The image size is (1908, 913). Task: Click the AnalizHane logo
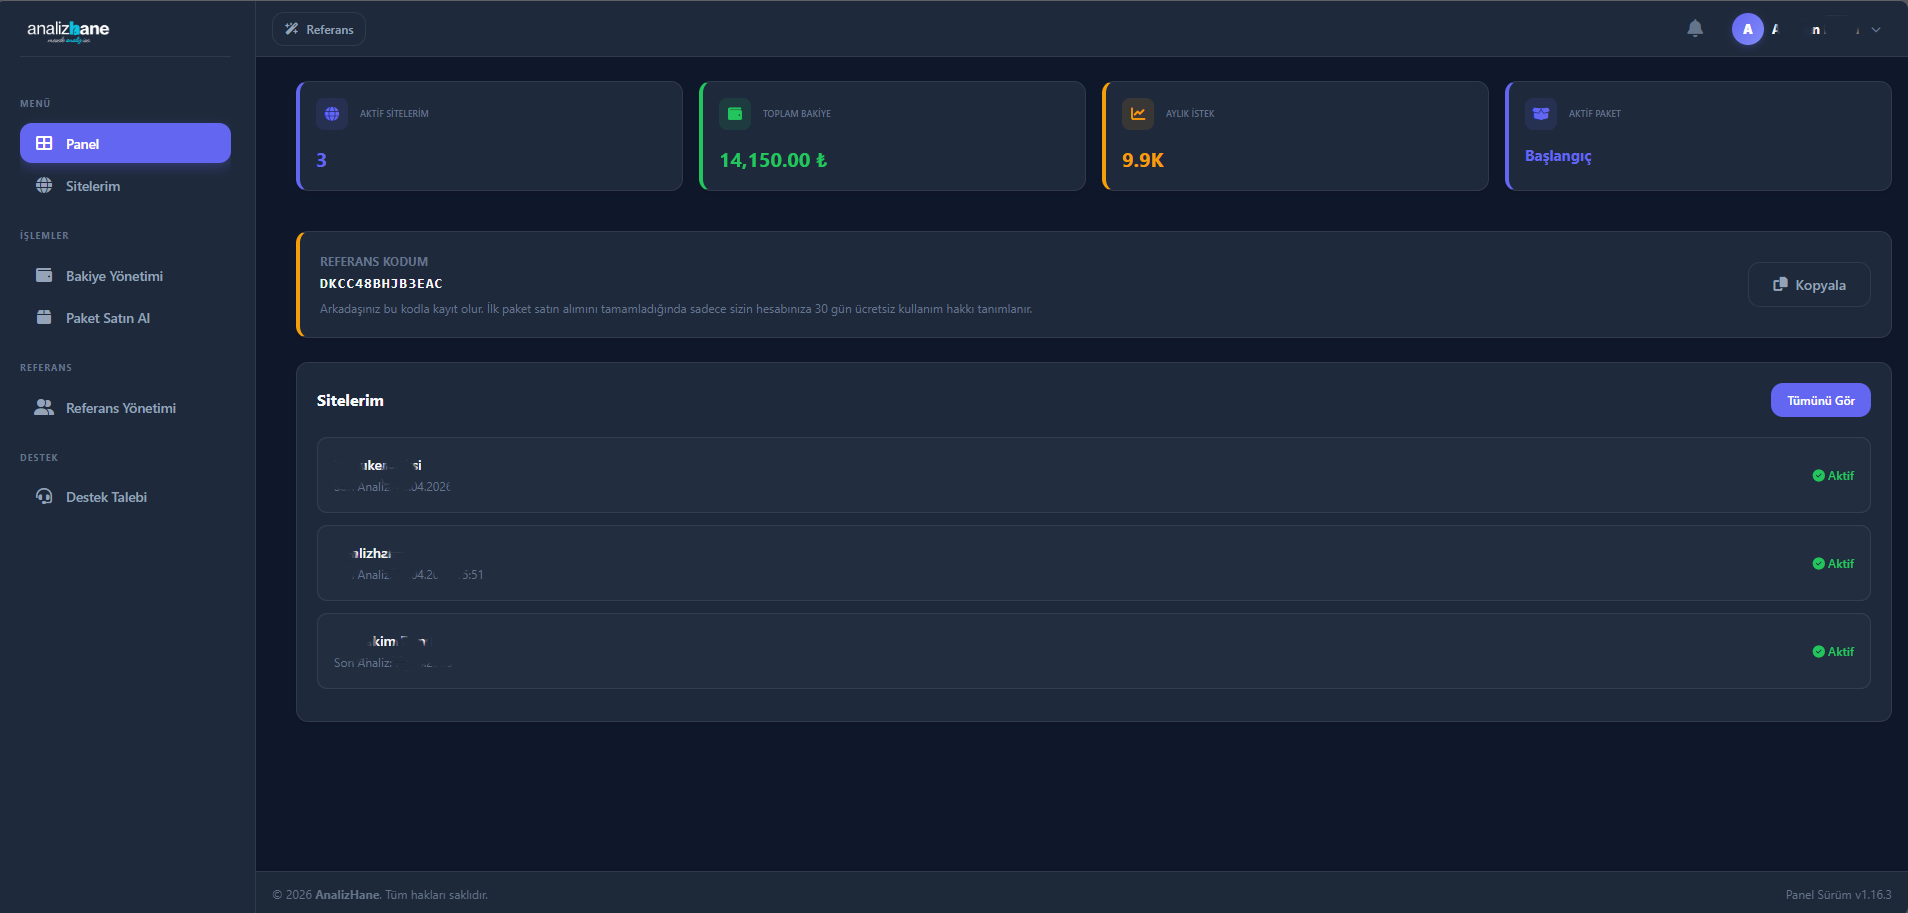point(68,30)
